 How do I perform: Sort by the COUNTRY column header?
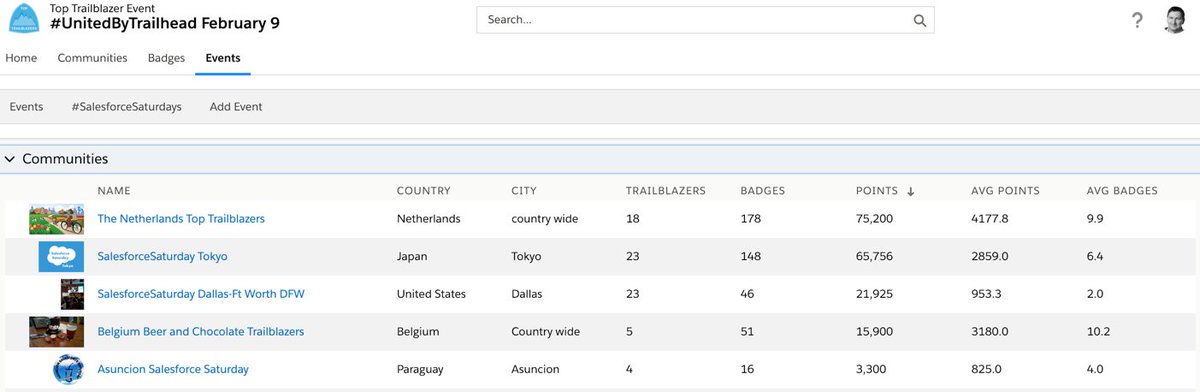pyautogui.click(x=424, y=191)
